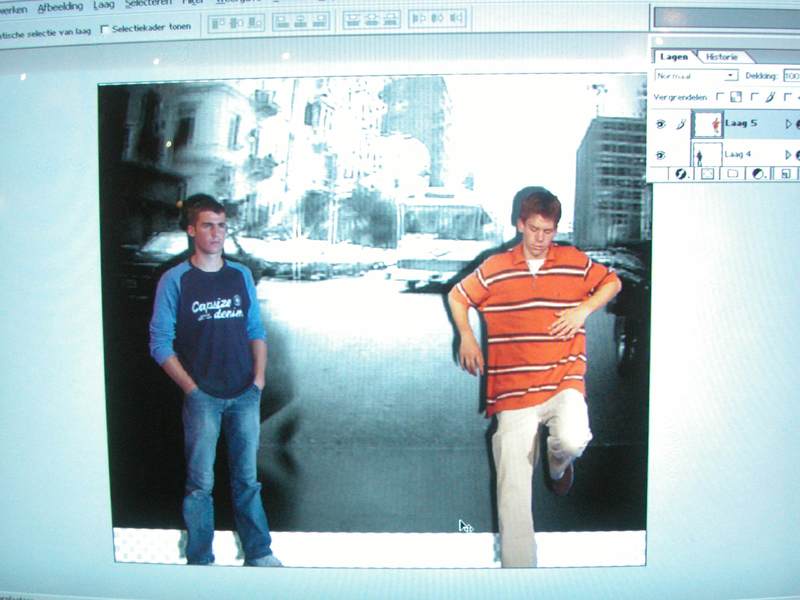Click the add layer style icon
The image size is (800, 600).
click(x=681, y=173)
